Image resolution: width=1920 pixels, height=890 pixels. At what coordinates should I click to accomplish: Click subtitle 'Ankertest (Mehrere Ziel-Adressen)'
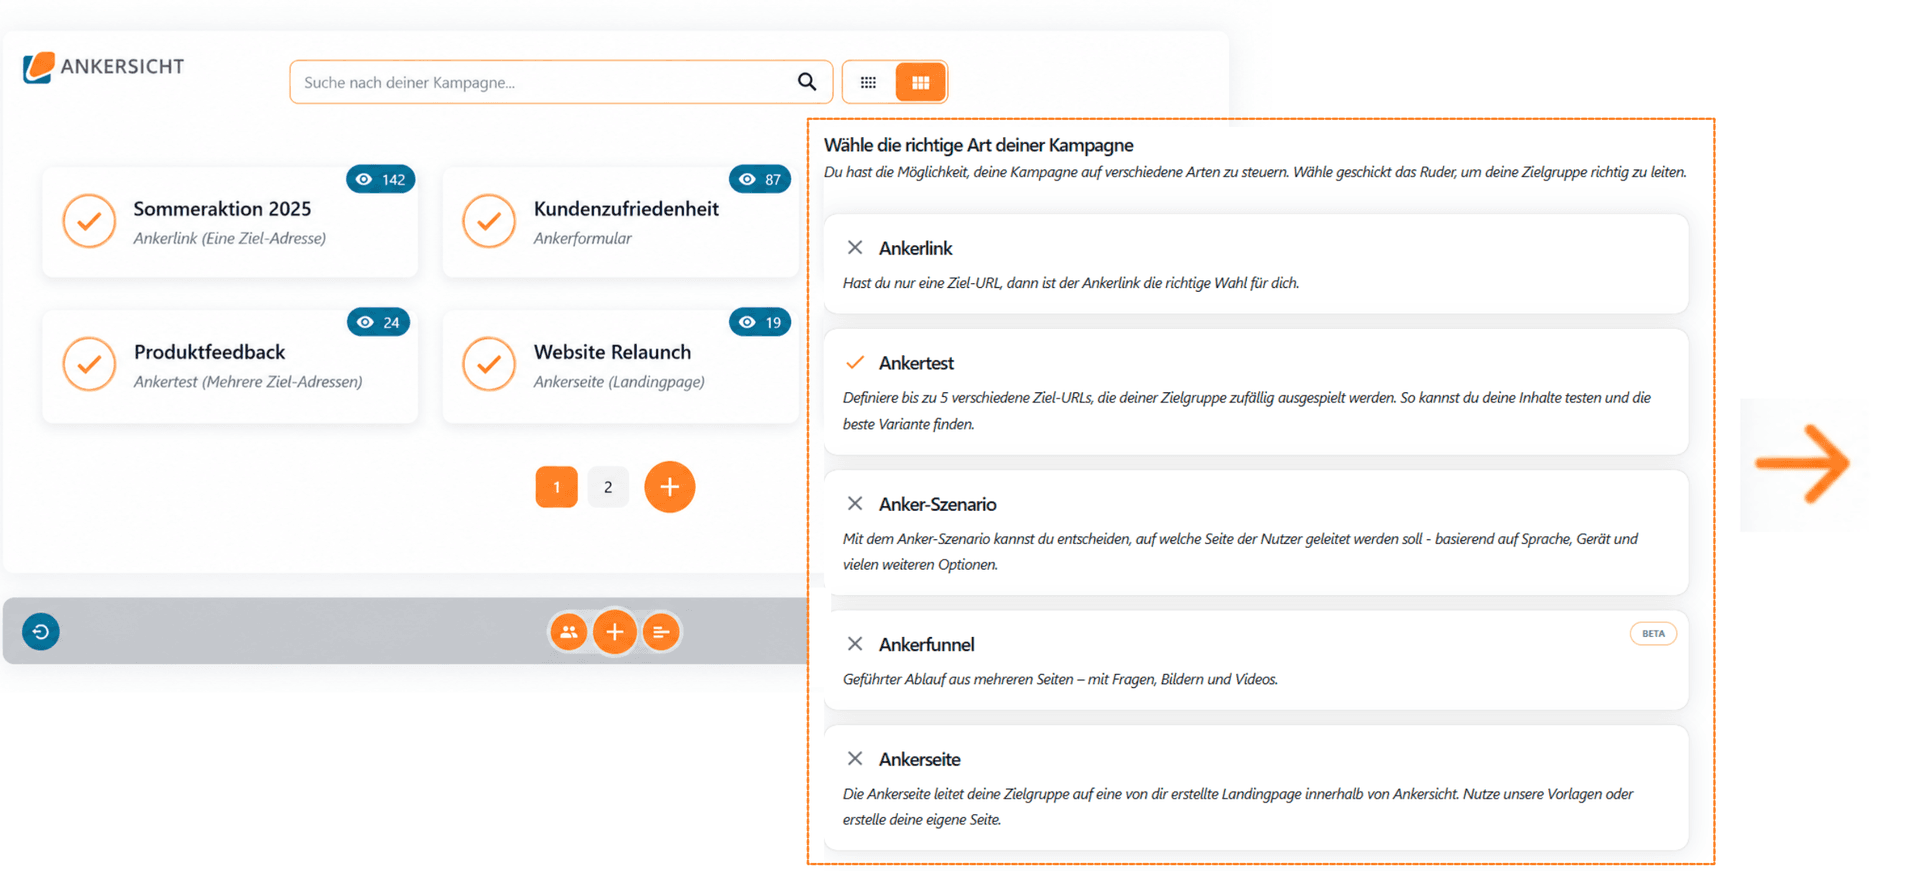pyautogui.click(x=248, y=381)
